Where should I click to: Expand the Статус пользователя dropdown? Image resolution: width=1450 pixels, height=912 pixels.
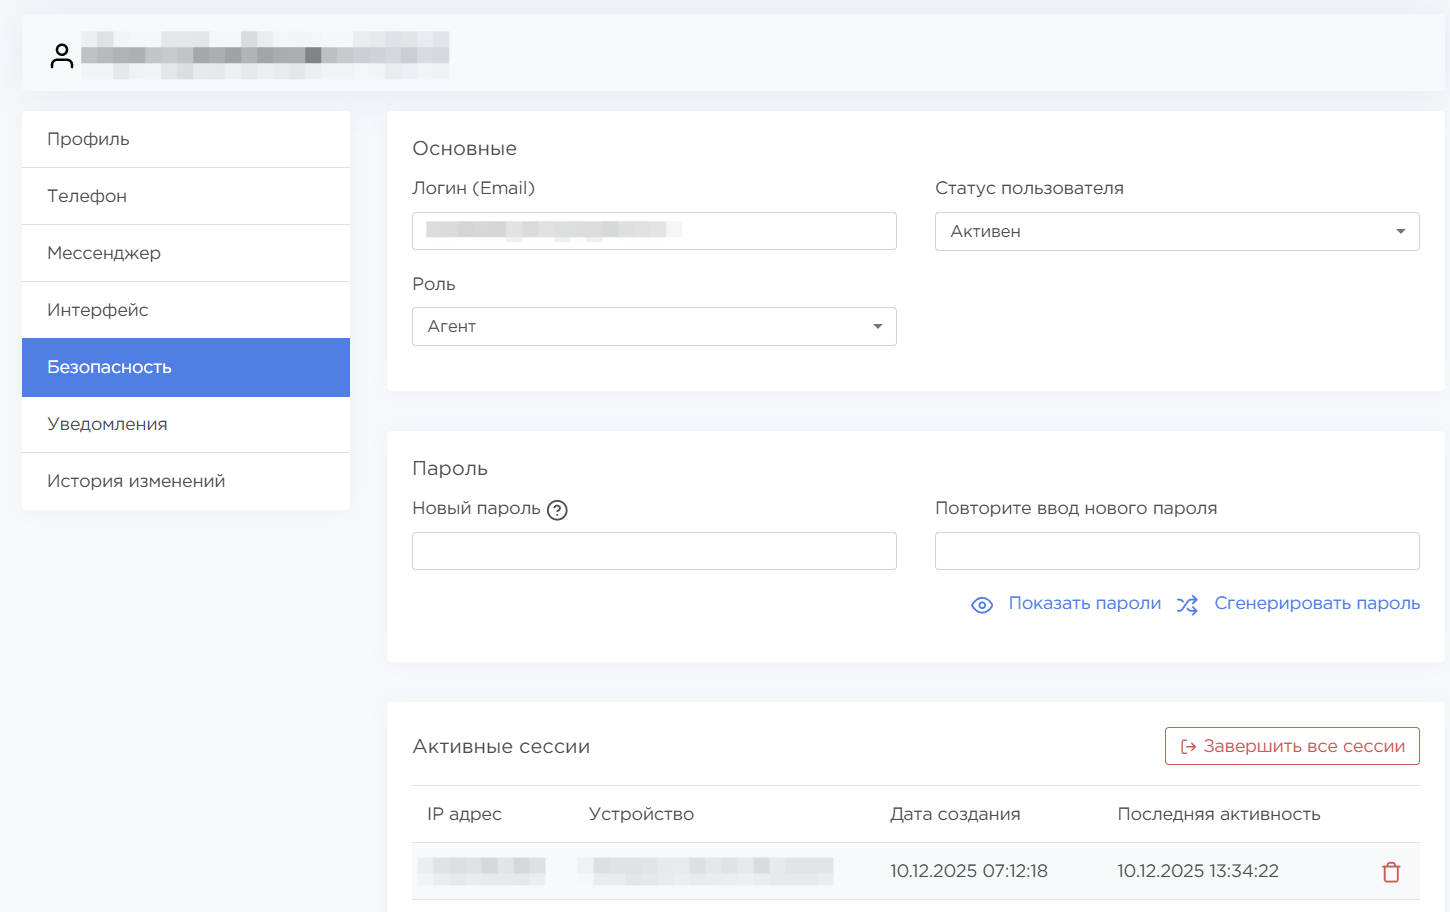coord(1176,232)
